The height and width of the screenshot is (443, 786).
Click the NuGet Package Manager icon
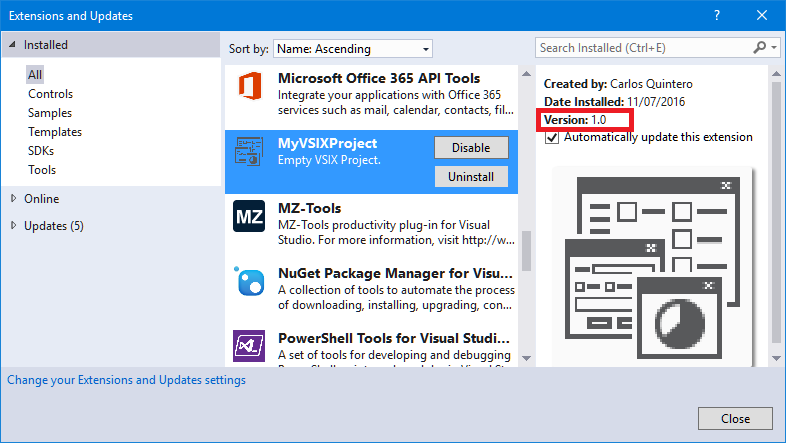tap(249, 281)
